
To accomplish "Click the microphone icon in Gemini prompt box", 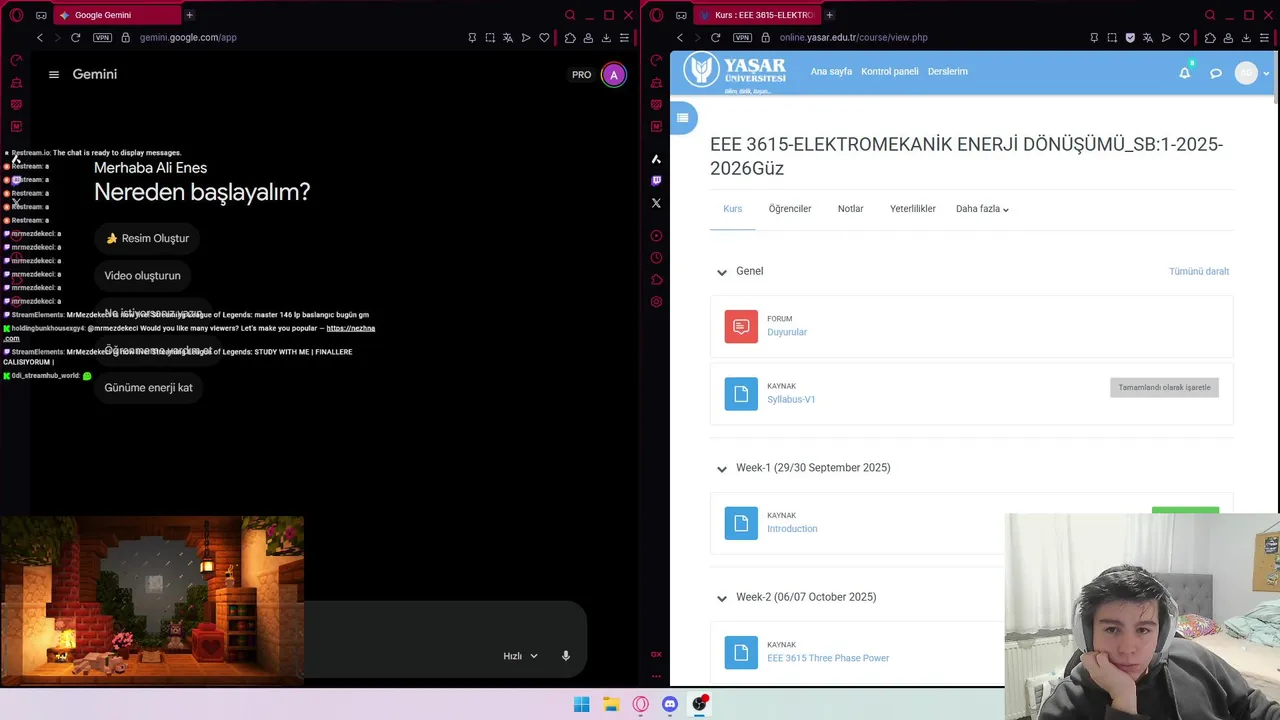I will pyautogui.click(x=566, y=656).
